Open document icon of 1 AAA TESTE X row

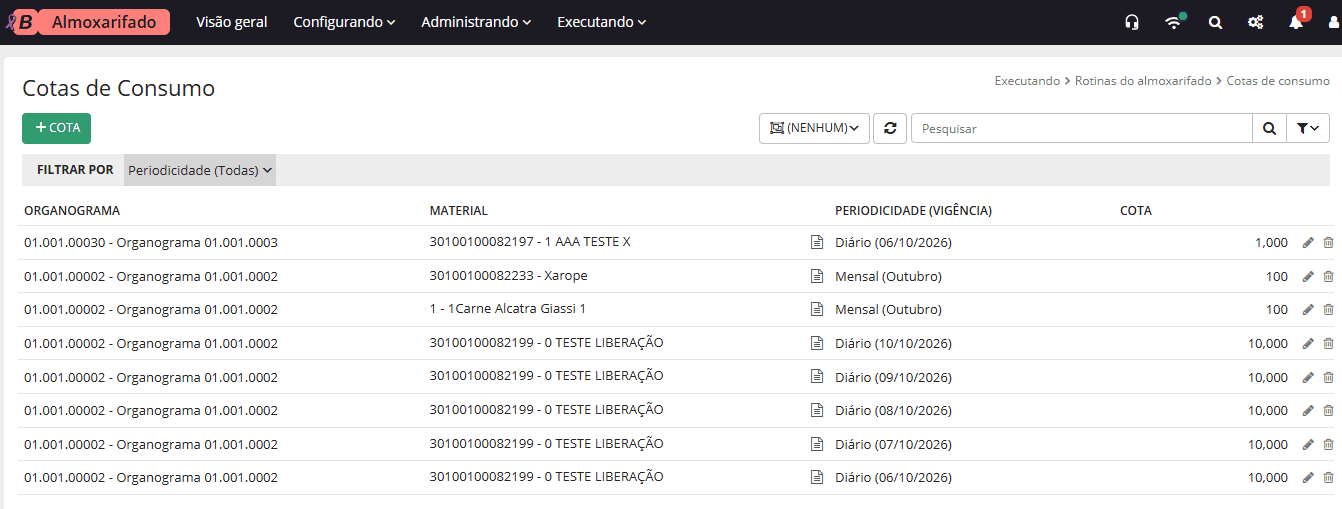click(x=817, y=242)
